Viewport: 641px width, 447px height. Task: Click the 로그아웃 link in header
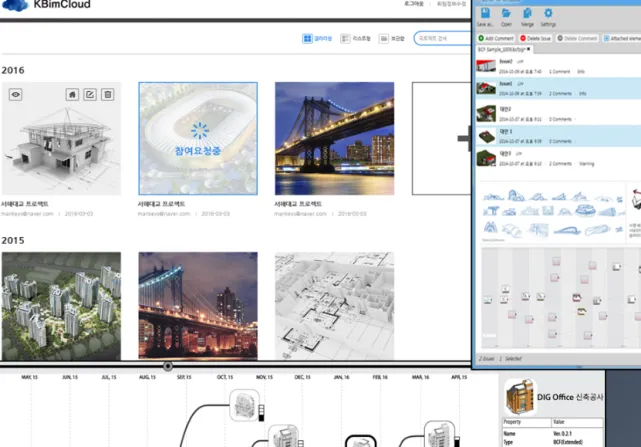[x=414, y=4]
